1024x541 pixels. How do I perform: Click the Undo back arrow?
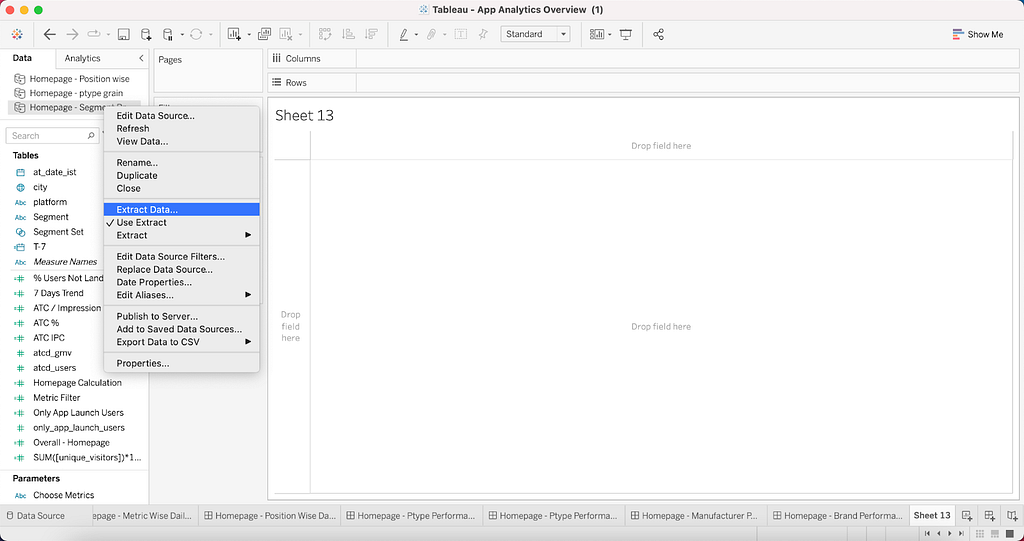[50, 34]
